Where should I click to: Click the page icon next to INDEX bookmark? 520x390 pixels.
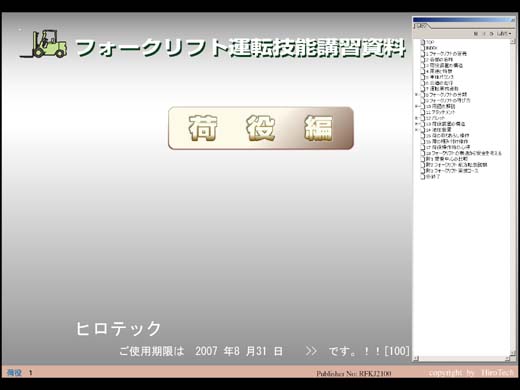(x=423, y=48)
